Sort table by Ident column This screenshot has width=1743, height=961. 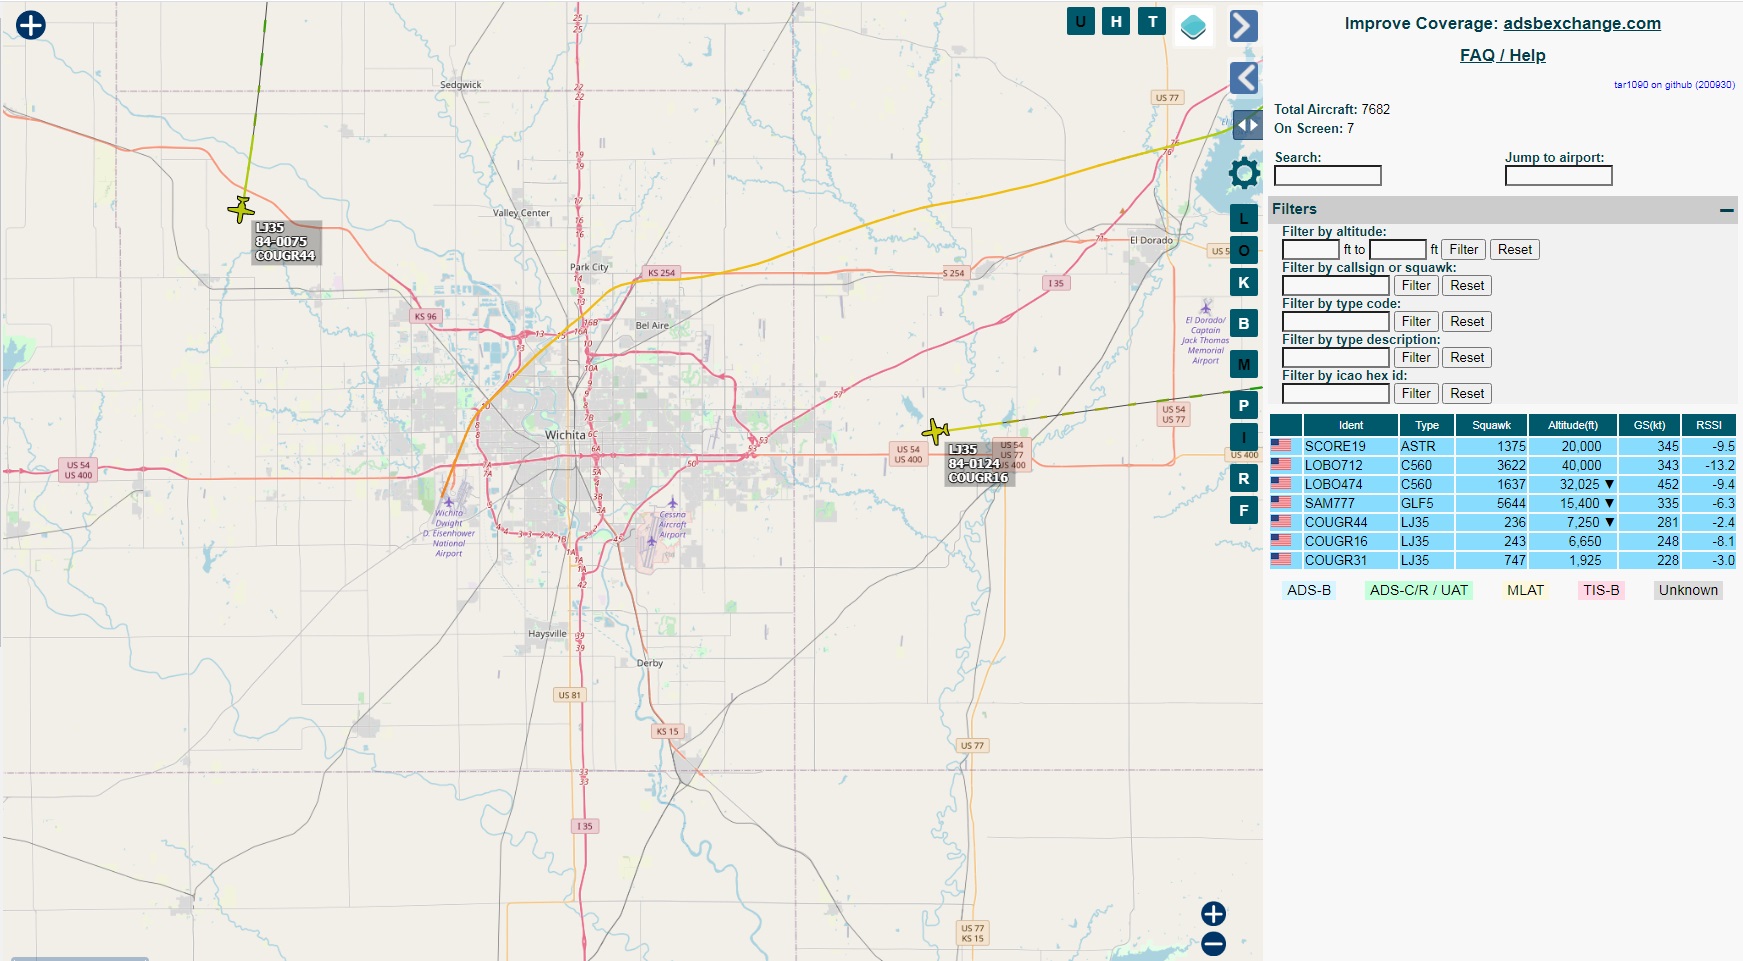click(1350, 425)
